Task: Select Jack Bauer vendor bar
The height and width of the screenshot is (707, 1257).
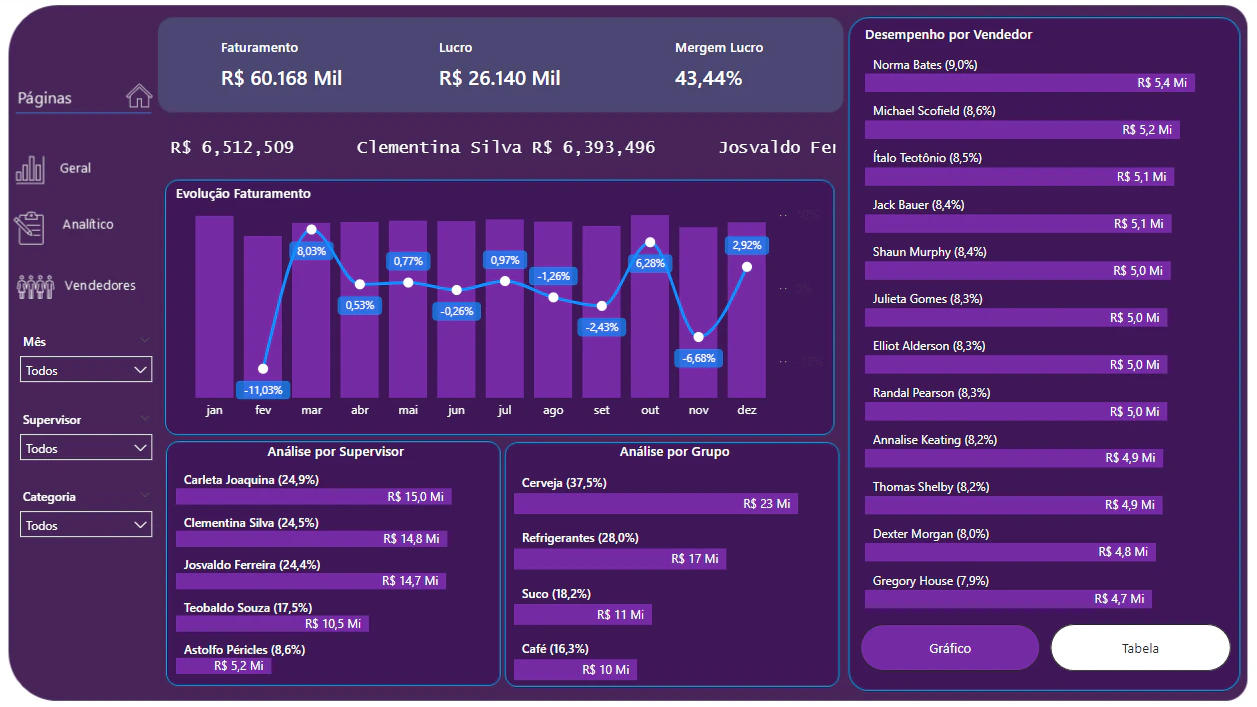Action: pos(1018,223)
